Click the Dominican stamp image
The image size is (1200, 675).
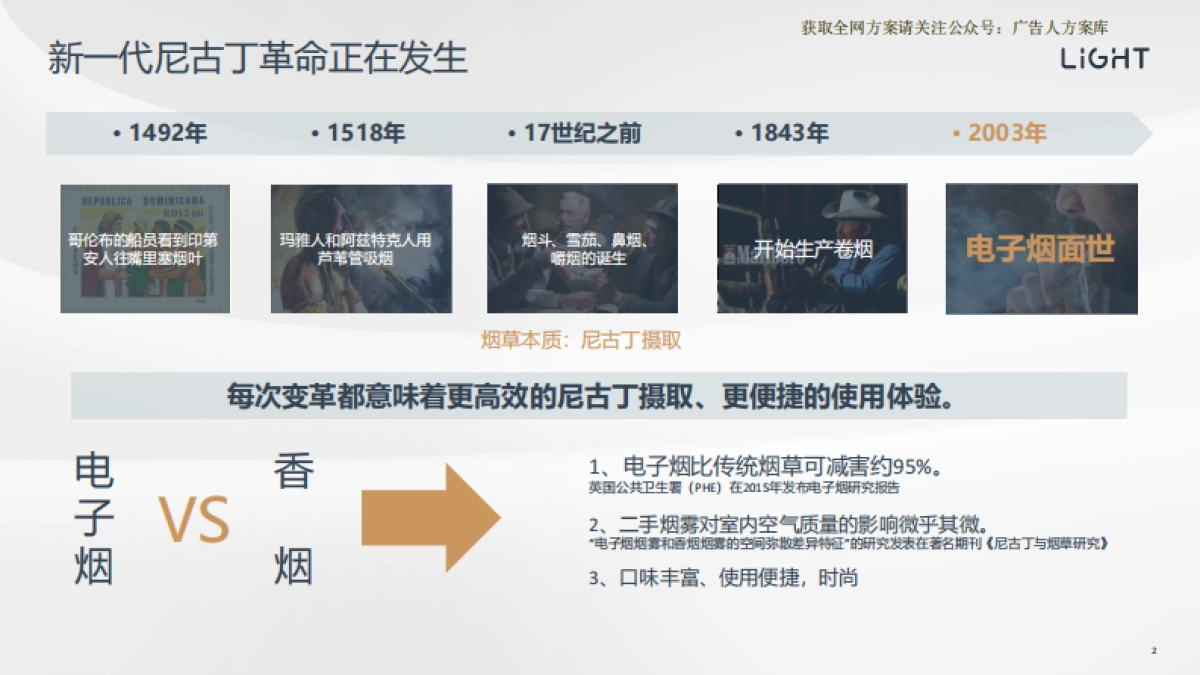pos(145,248)
